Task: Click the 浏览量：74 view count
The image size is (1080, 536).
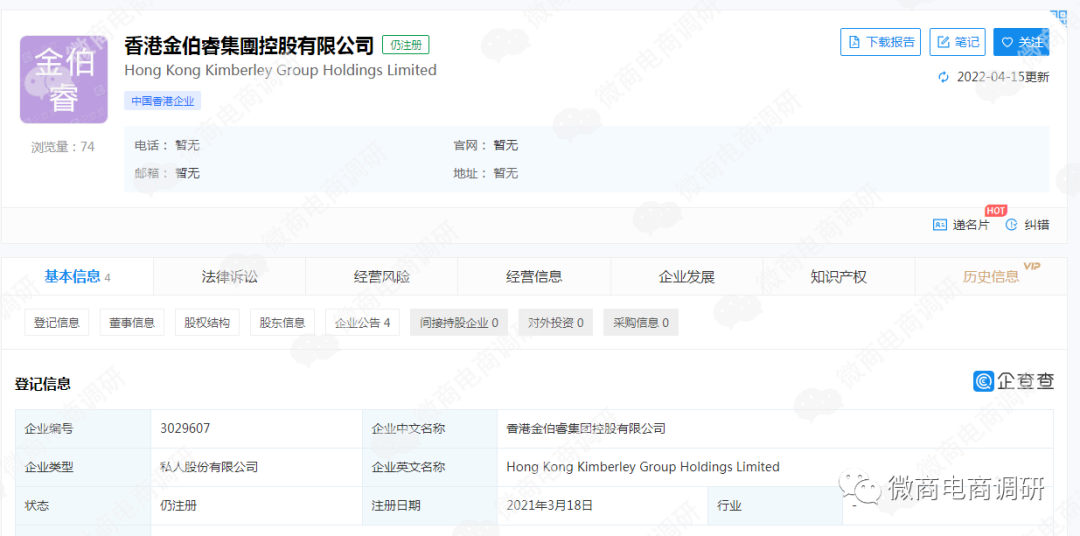Action: [63, 147]
